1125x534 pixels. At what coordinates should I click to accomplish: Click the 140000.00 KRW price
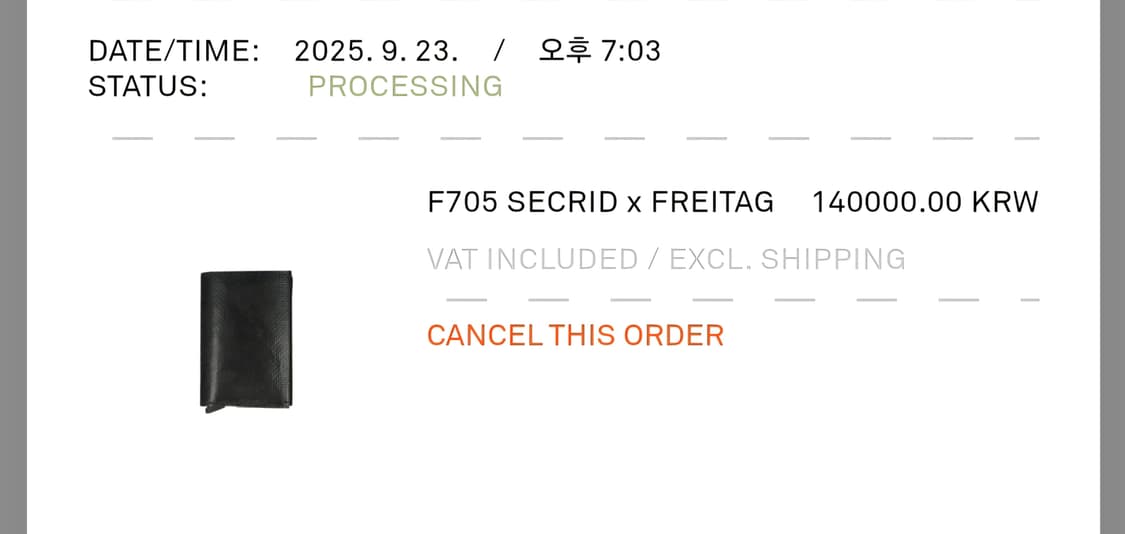click(925, 202)
